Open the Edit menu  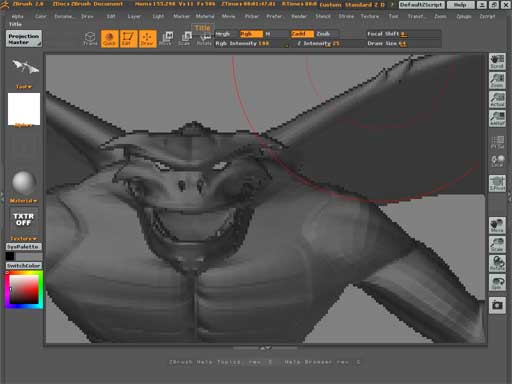coord(111,16)
